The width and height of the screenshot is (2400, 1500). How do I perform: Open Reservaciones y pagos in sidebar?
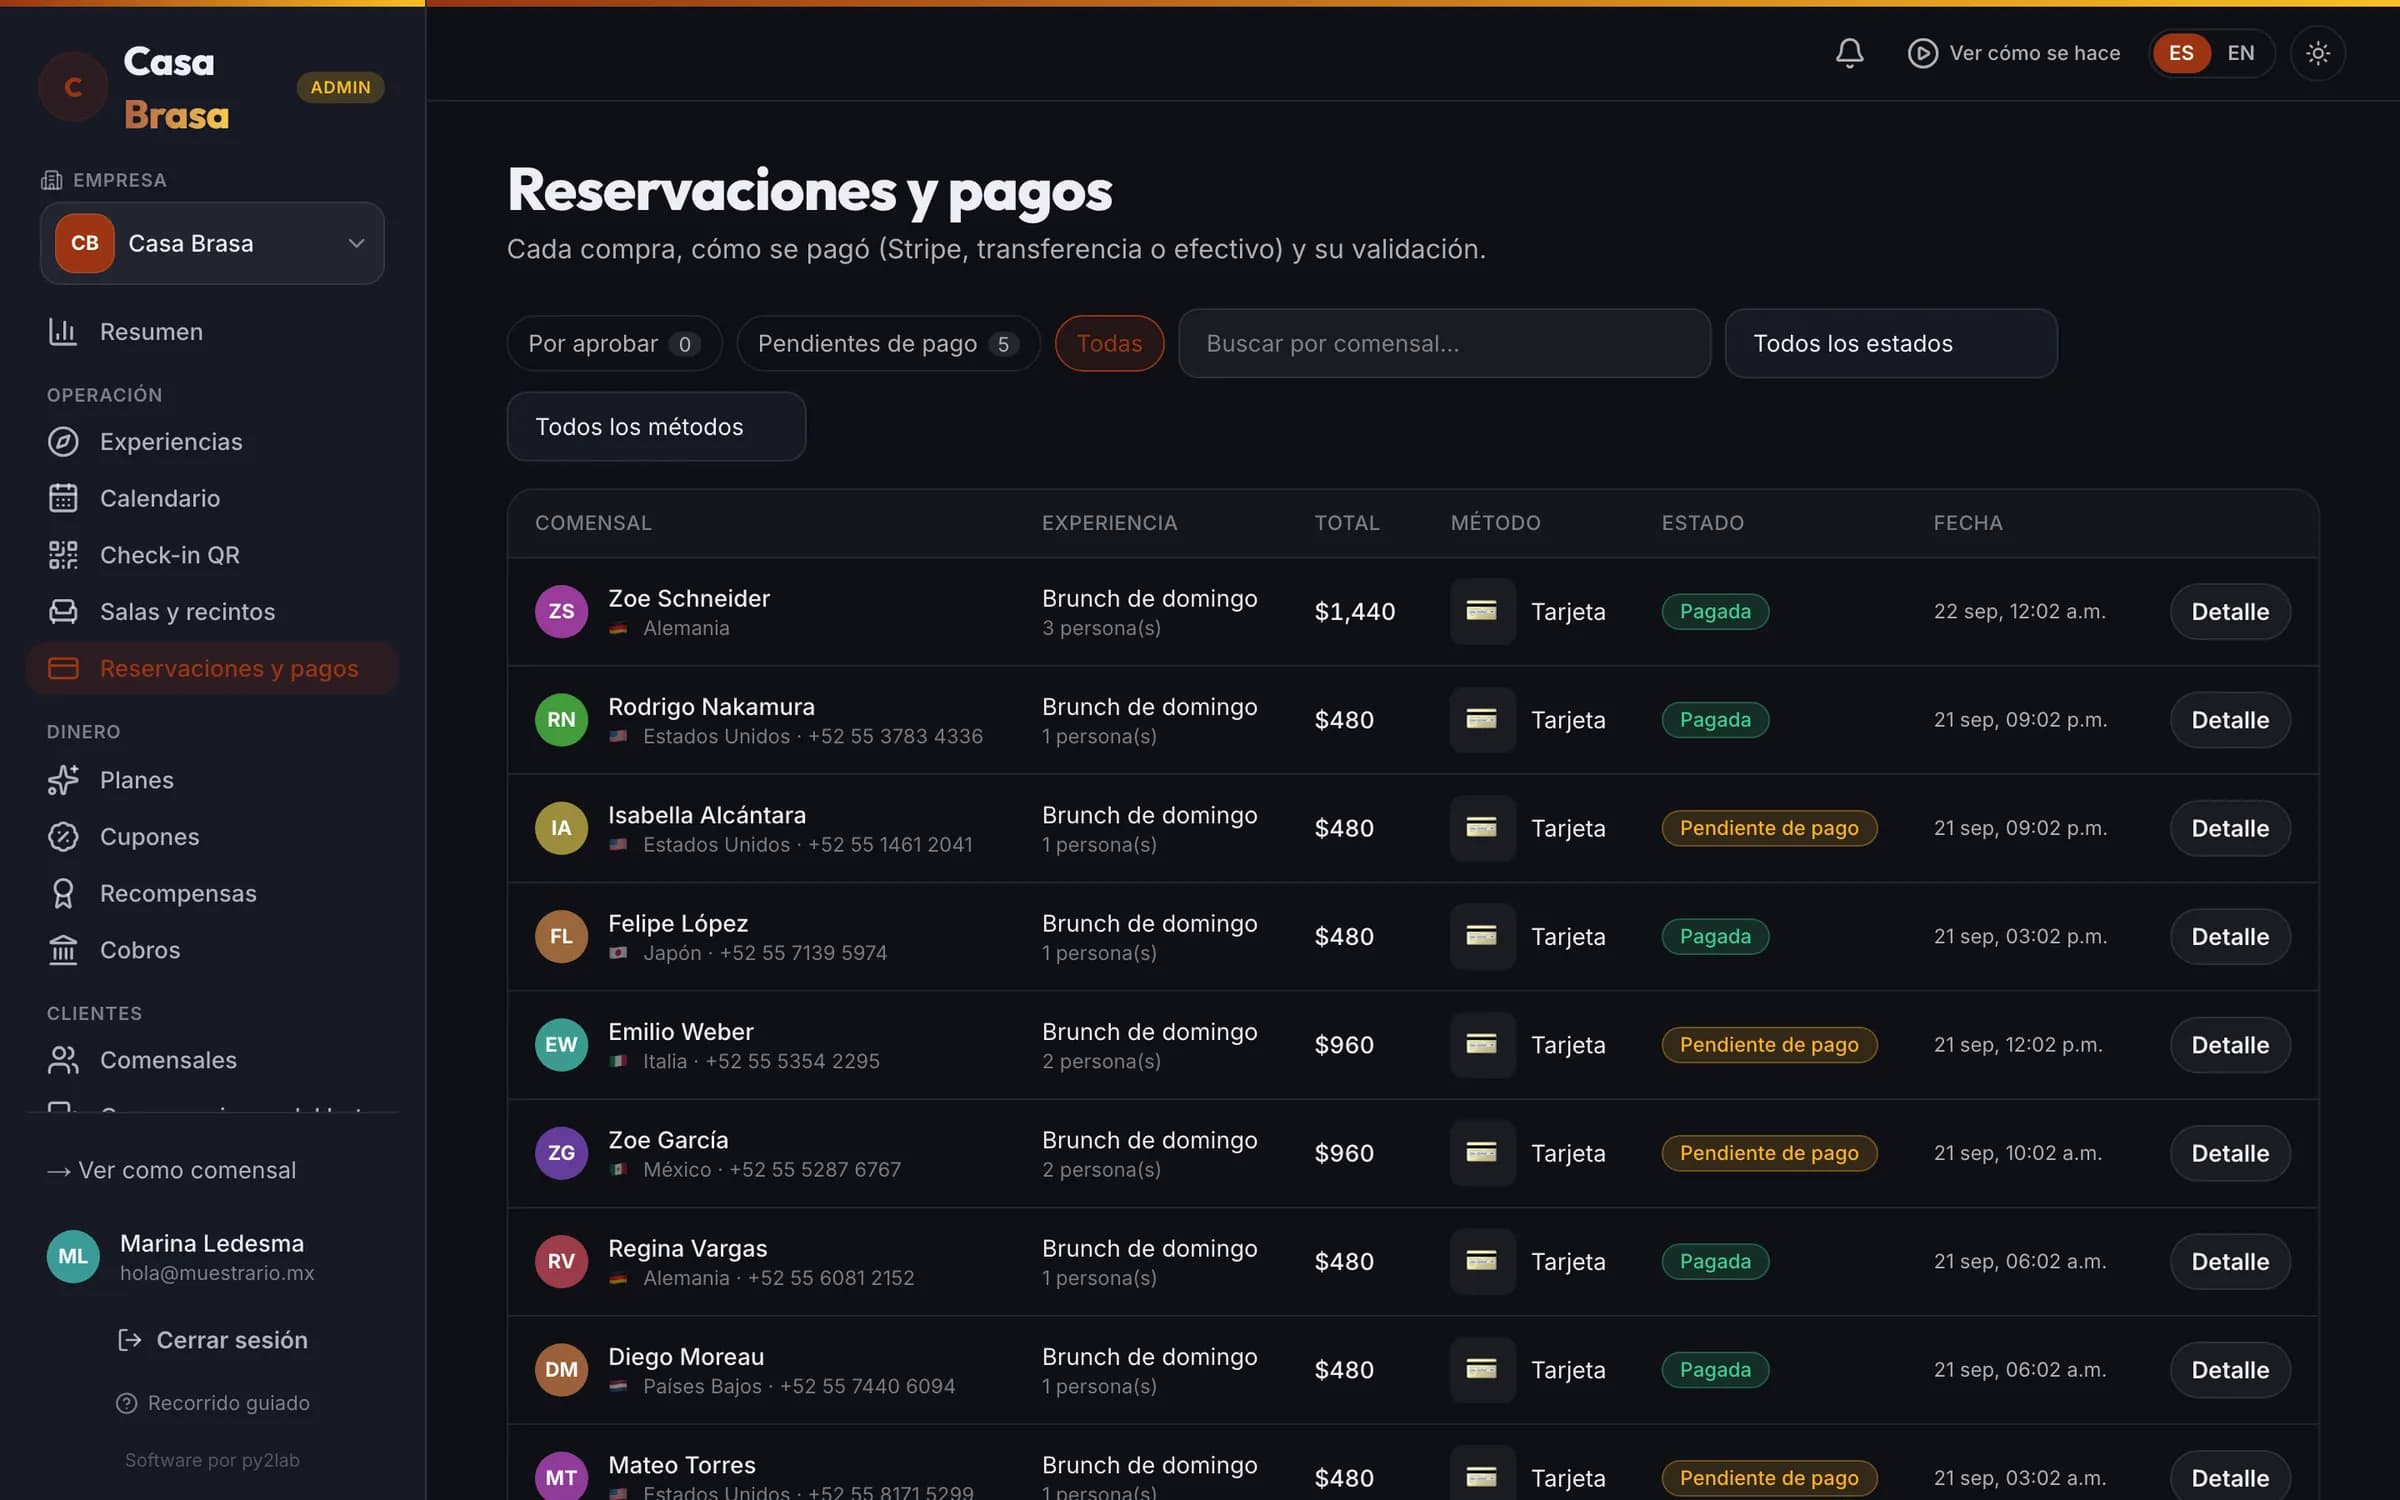pos(212,668)
